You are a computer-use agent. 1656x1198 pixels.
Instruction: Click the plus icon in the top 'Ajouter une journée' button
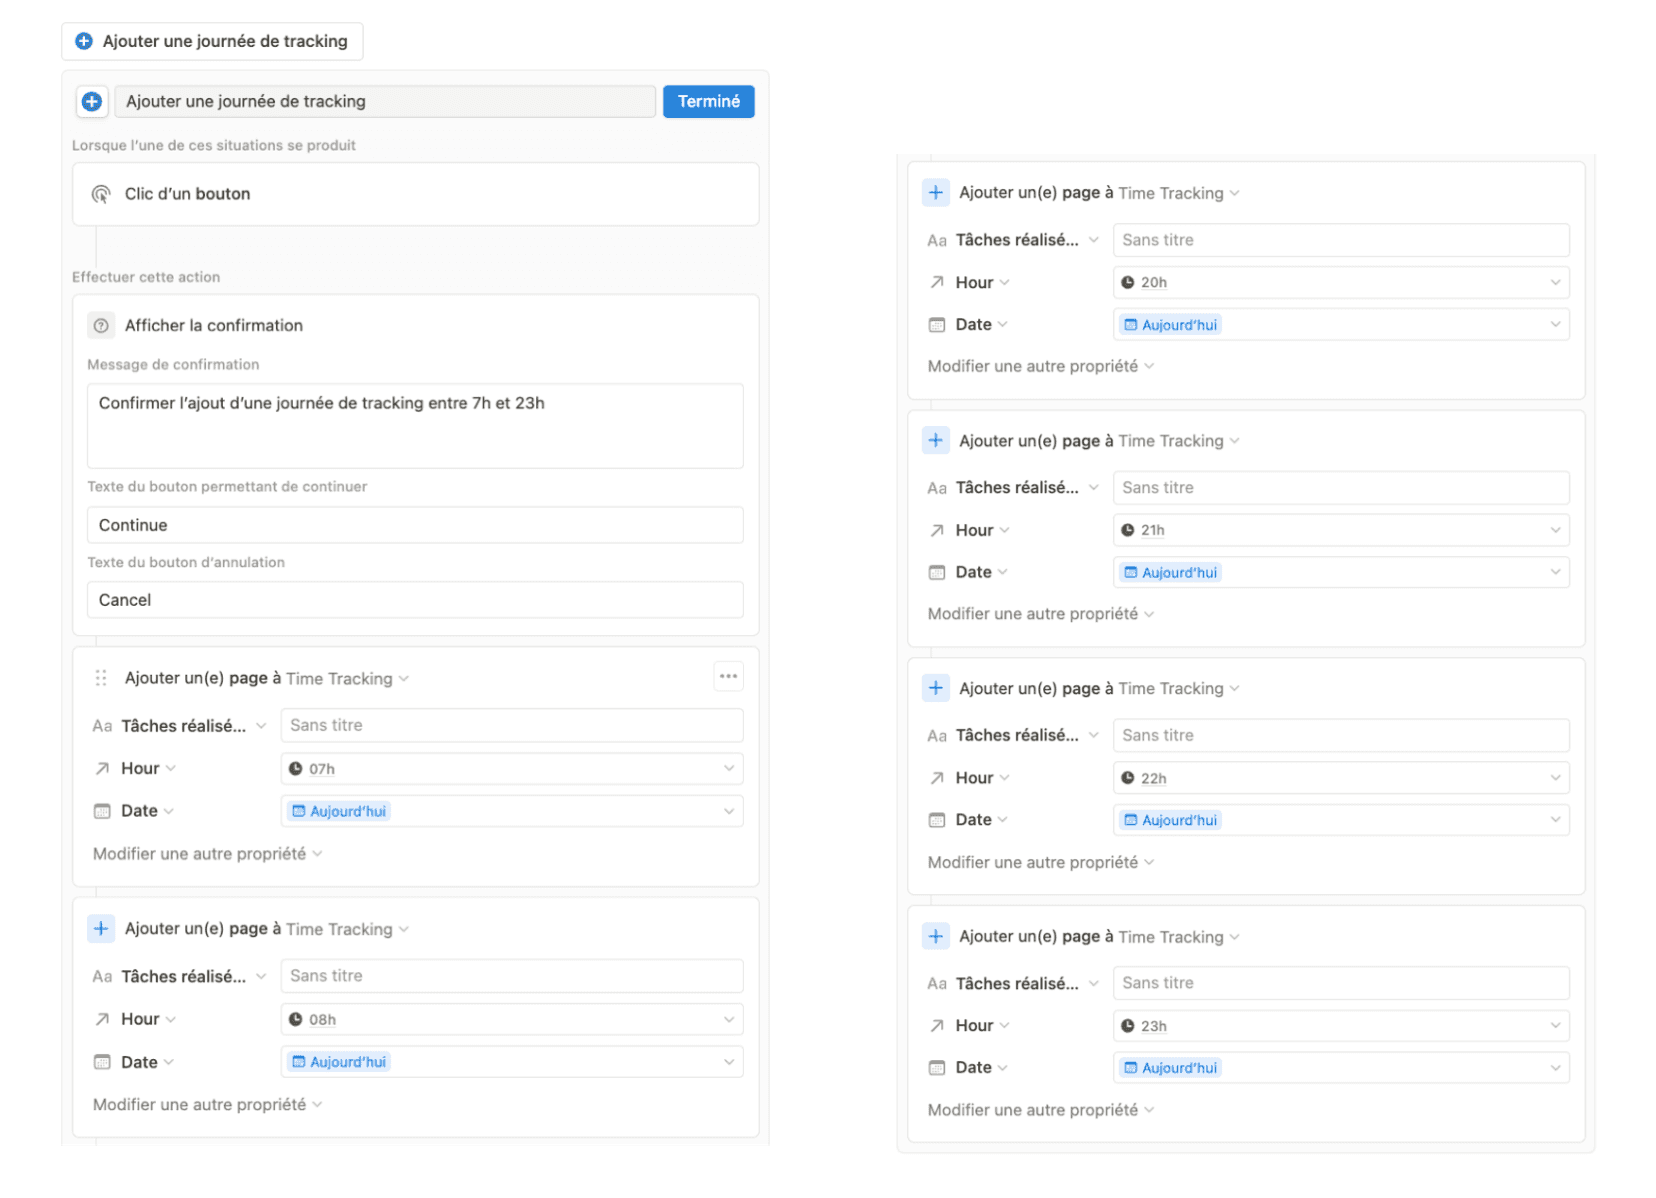click(x=84, y=41)
